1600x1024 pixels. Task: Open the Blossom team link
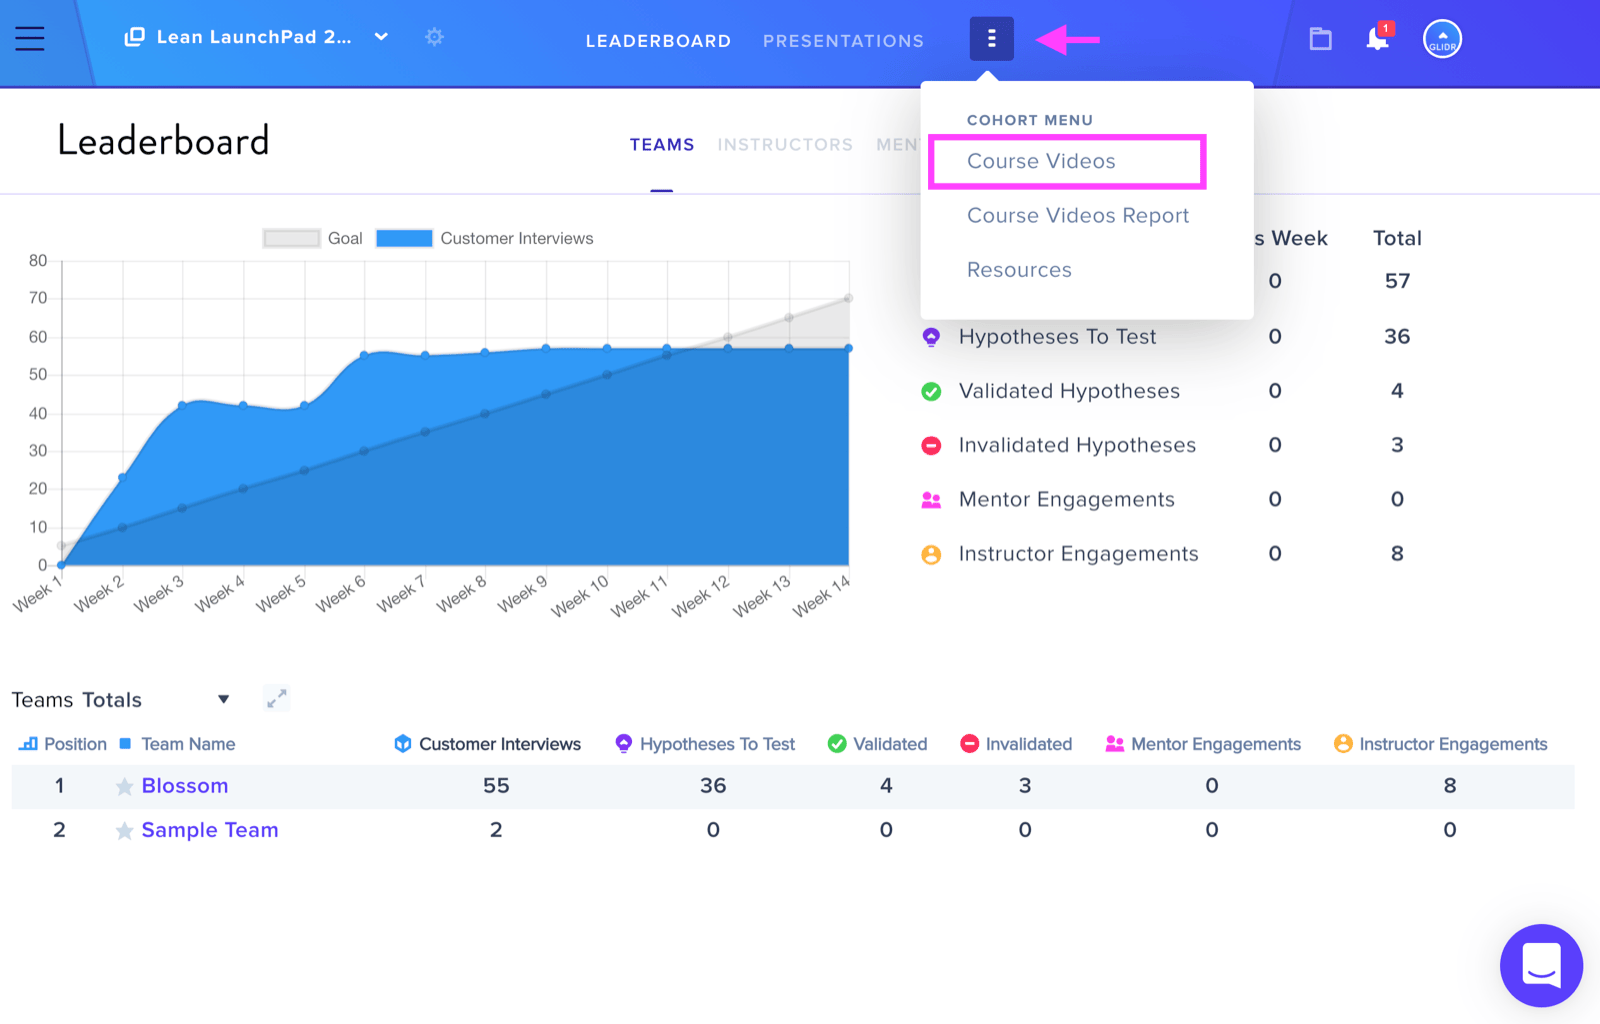(185, 786)
